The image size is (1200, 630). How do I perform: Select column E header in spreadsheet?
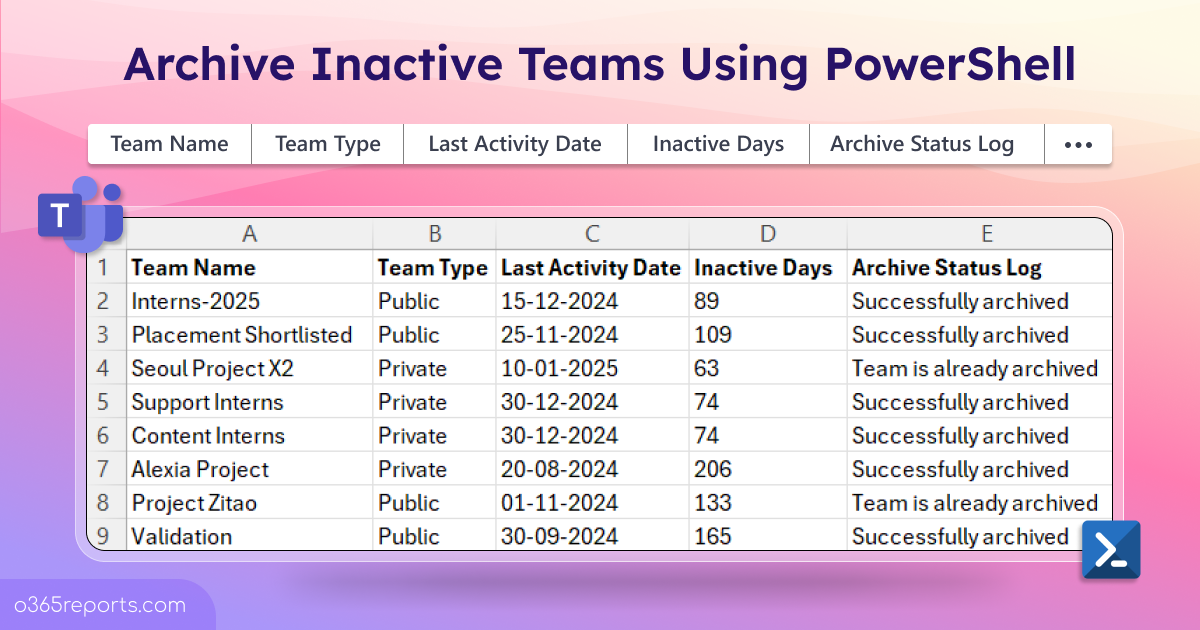pyautogui.click(x=980, y=234)
